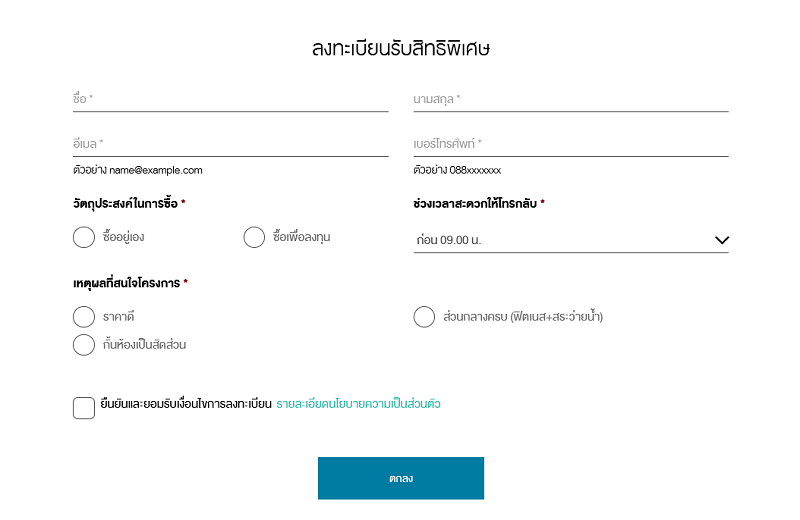Click the นามสกุล (last name) input field
This screenshot has height=520, width=800.
pos(570,99)
